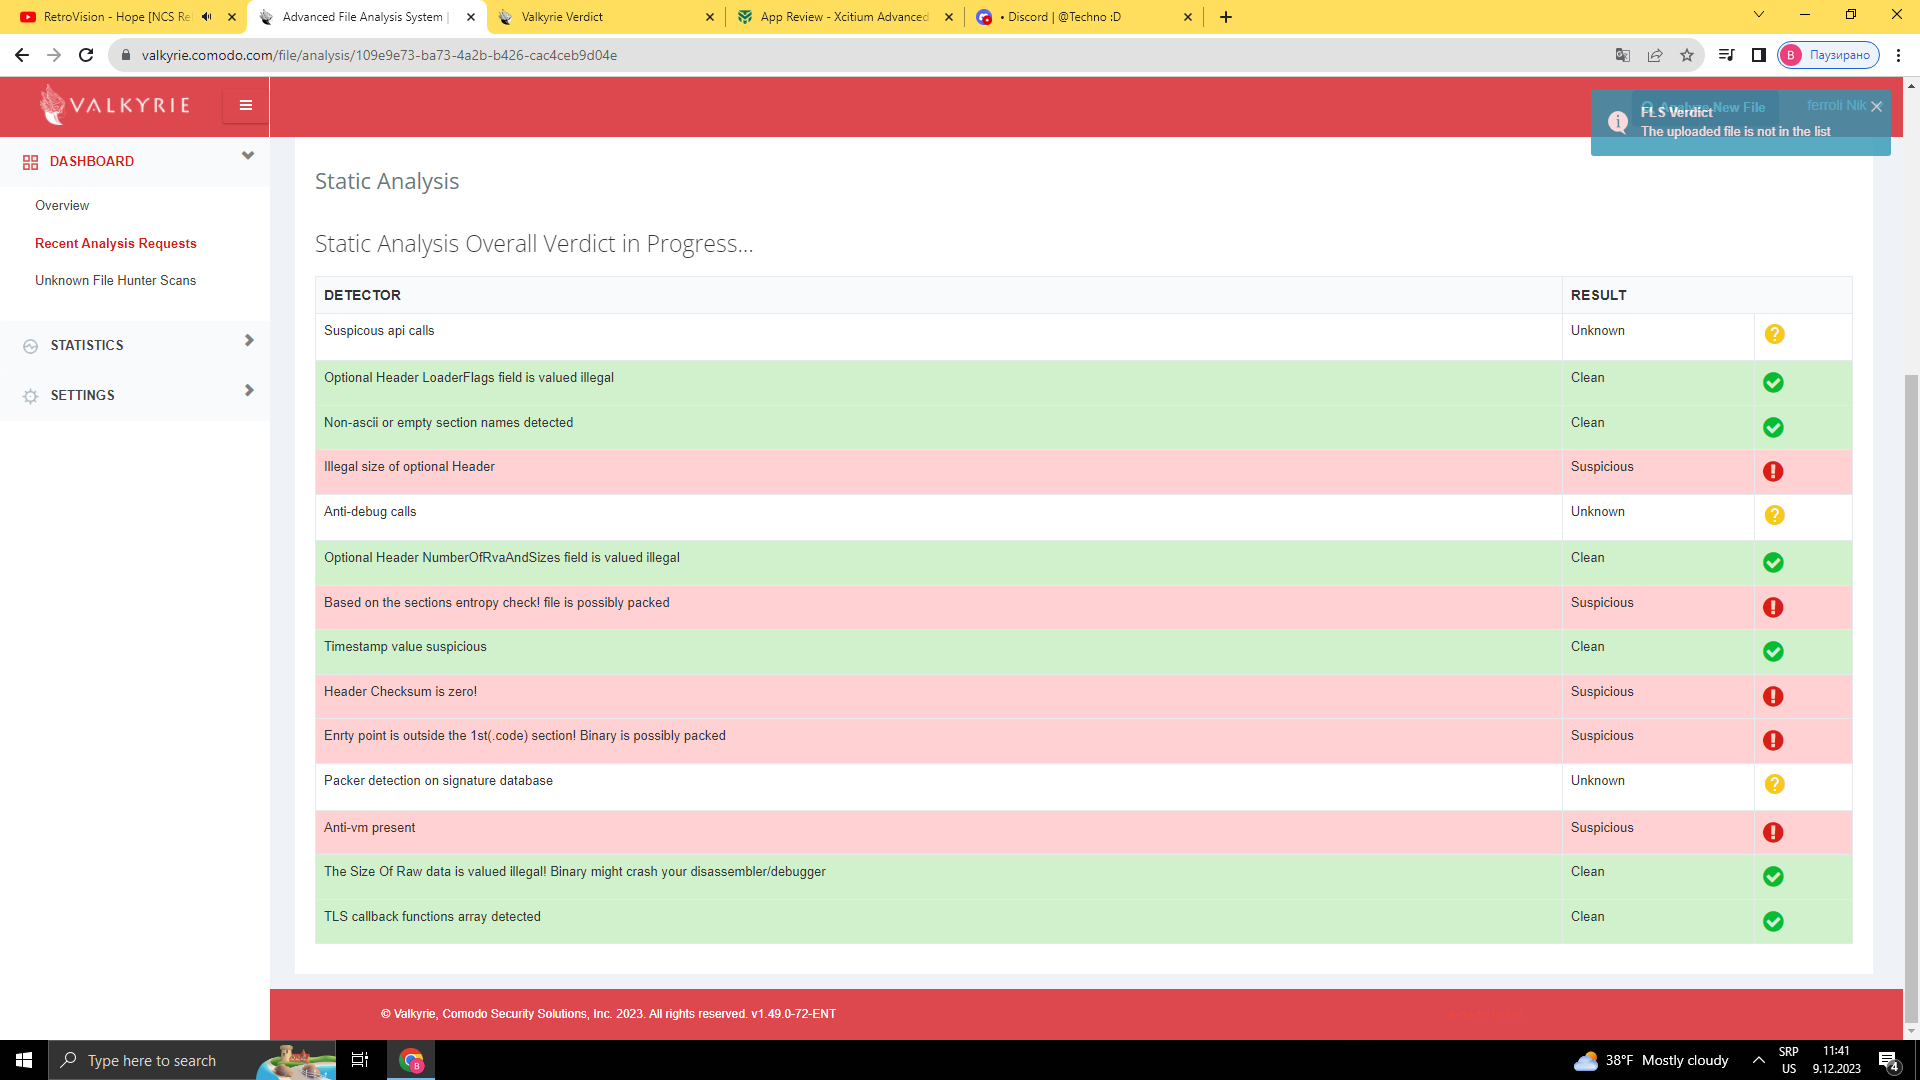Collapse the Dashboard section

coord(248,156)
